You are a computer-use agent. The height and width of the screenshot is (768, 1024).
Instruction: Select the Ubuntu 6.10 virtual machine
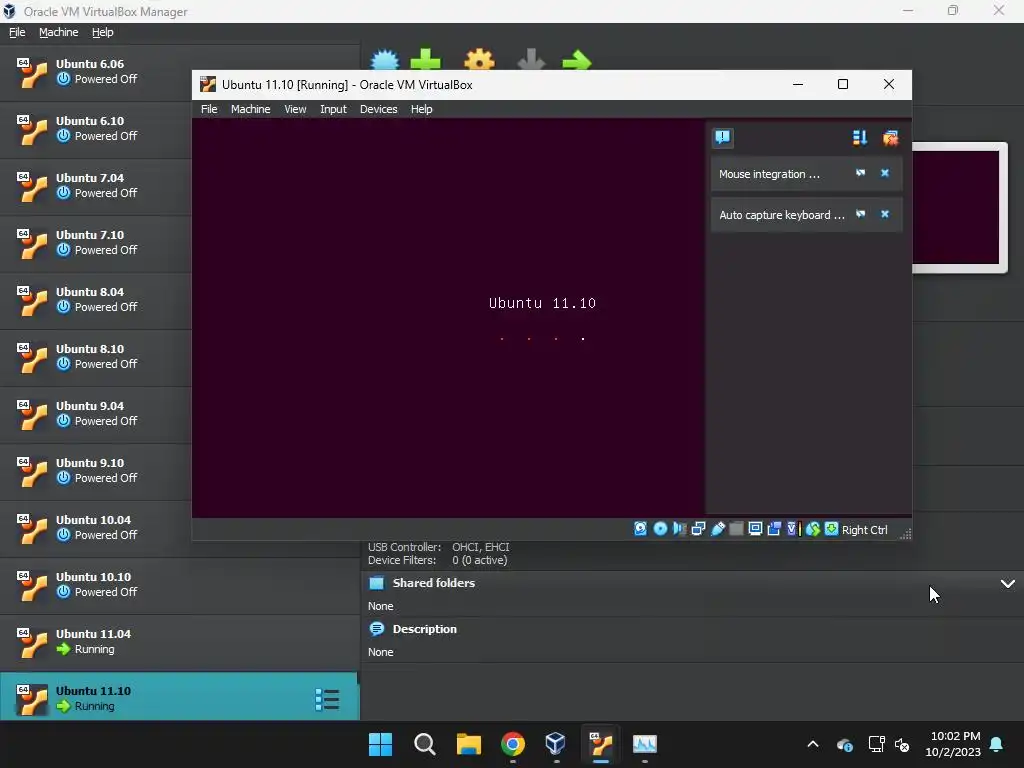coord(95,129)
